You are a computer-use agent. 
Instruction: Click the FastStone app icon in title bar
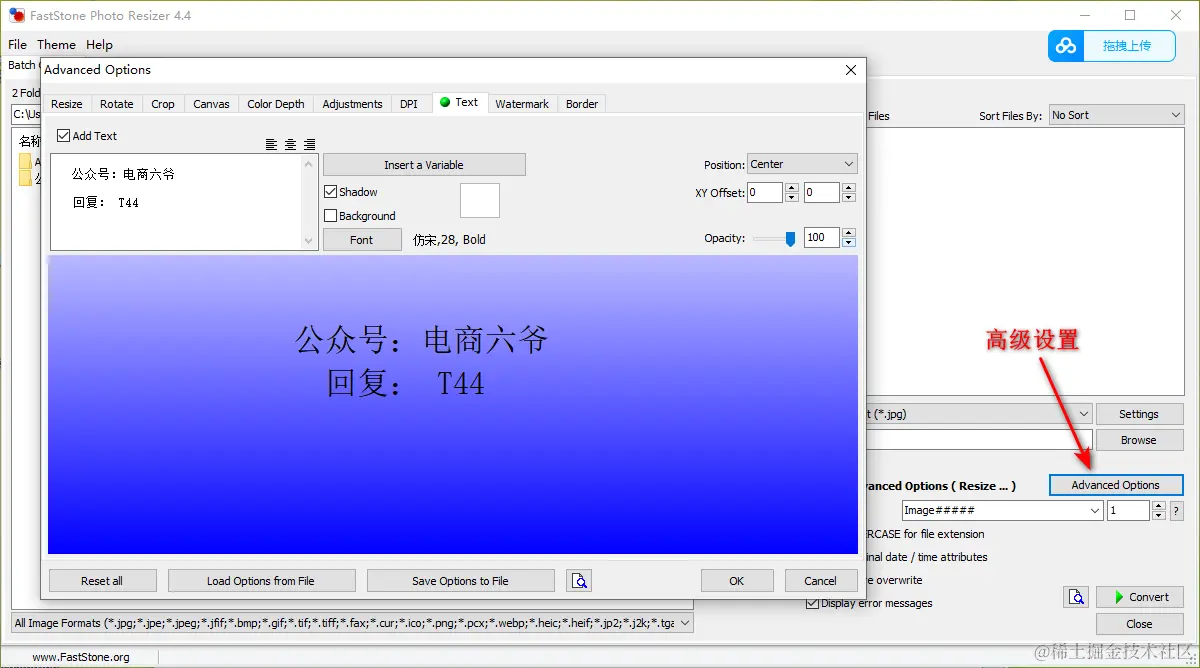point(16,15)
